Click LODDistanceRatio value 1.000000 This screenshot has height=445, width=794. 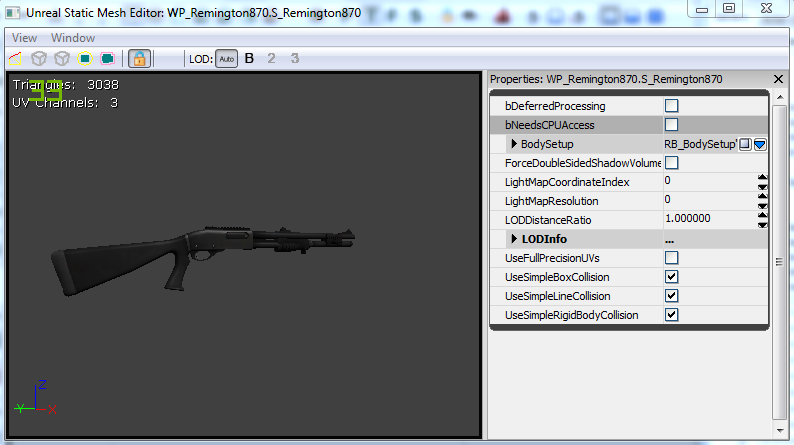[688, 218]
